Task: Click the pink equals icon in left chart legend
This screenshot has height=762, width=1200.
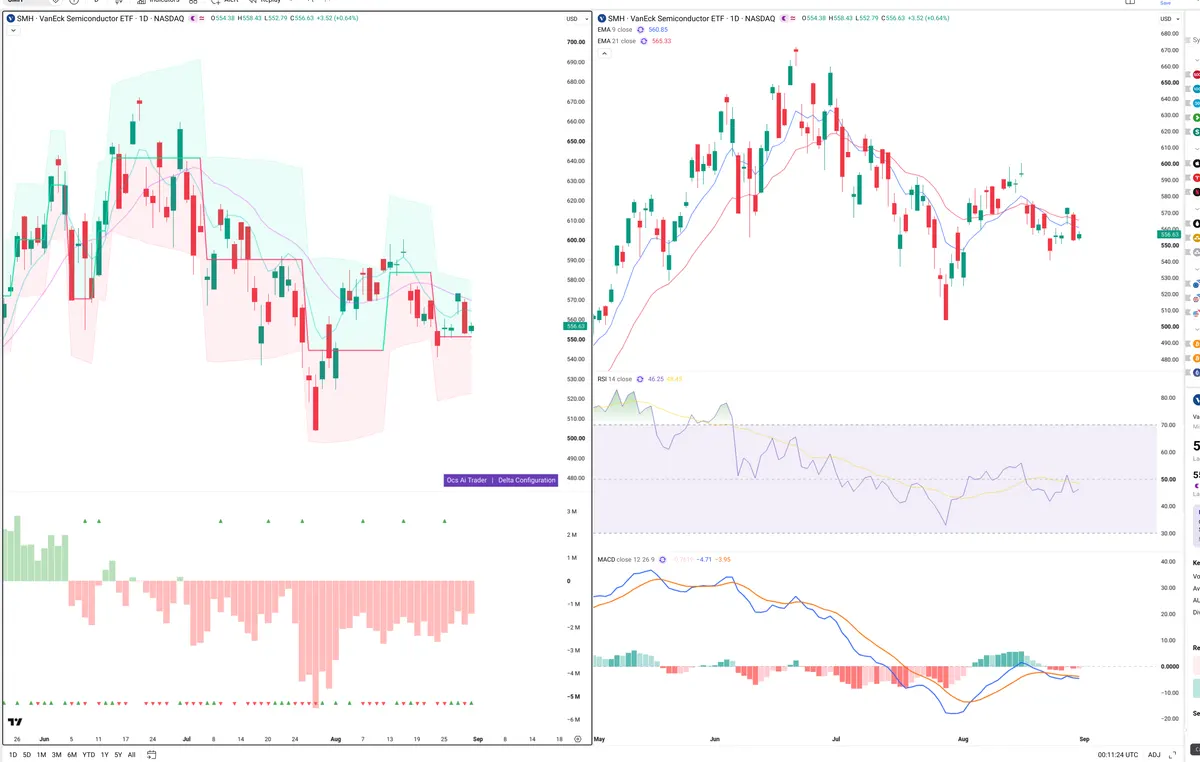Action: click(x=204, y=19)
